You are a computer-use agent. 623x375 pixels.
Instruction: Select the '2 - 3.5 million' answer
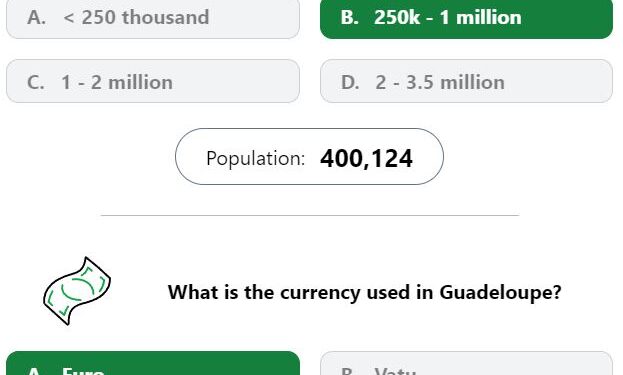[x=466, y=81]
